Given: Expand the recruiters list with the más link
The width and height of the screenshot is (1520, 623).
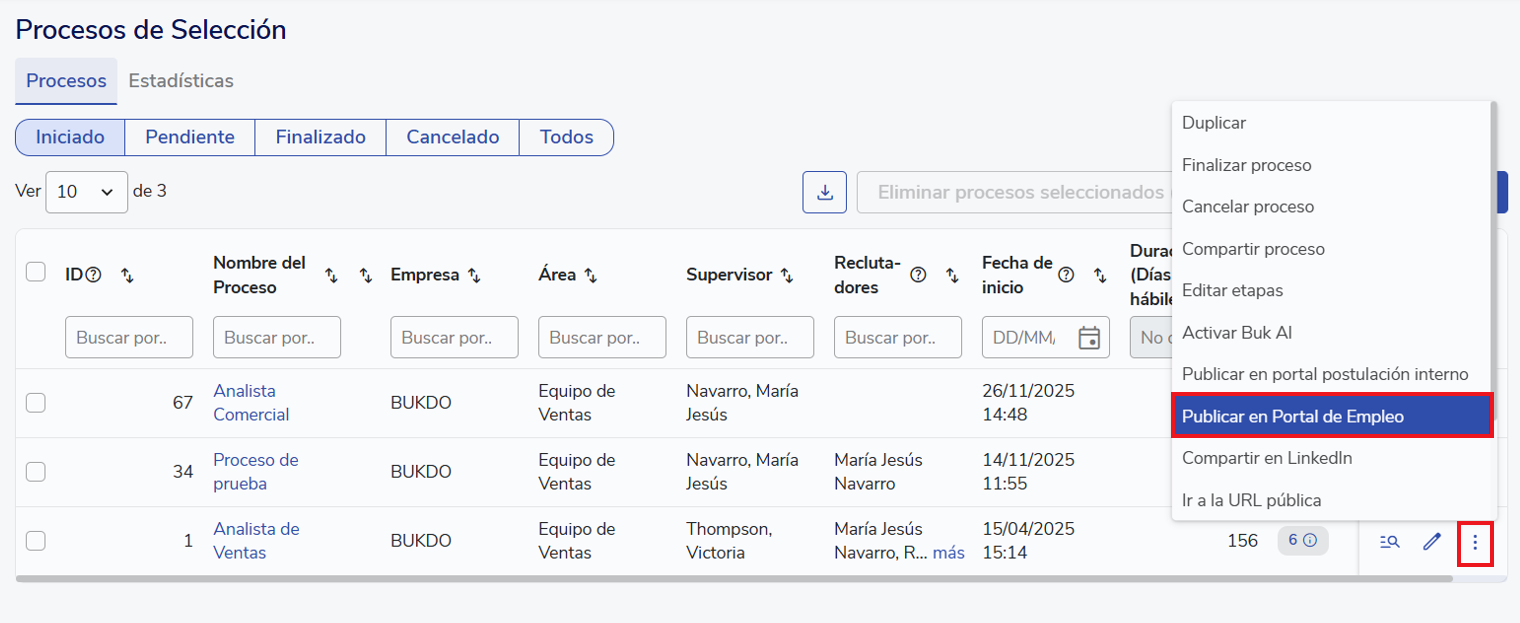Looking at the screenshot, I should [948, 553].
